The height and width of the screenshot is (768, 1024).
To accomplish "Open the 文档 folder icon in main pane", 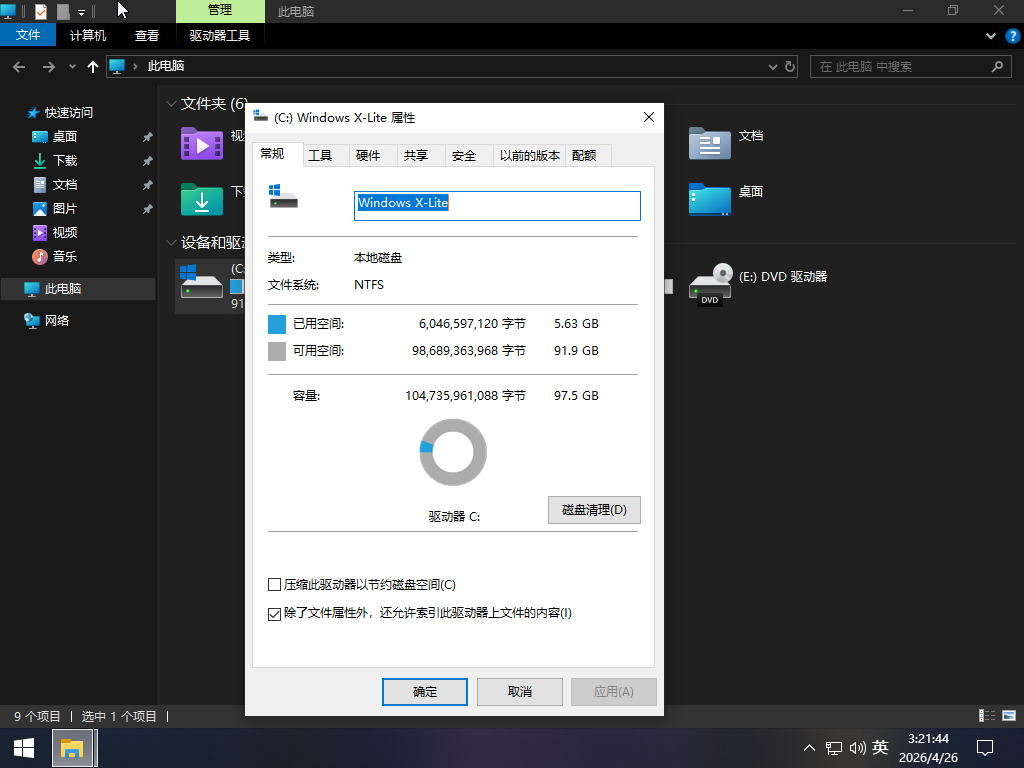I will [x=710, y=144].
